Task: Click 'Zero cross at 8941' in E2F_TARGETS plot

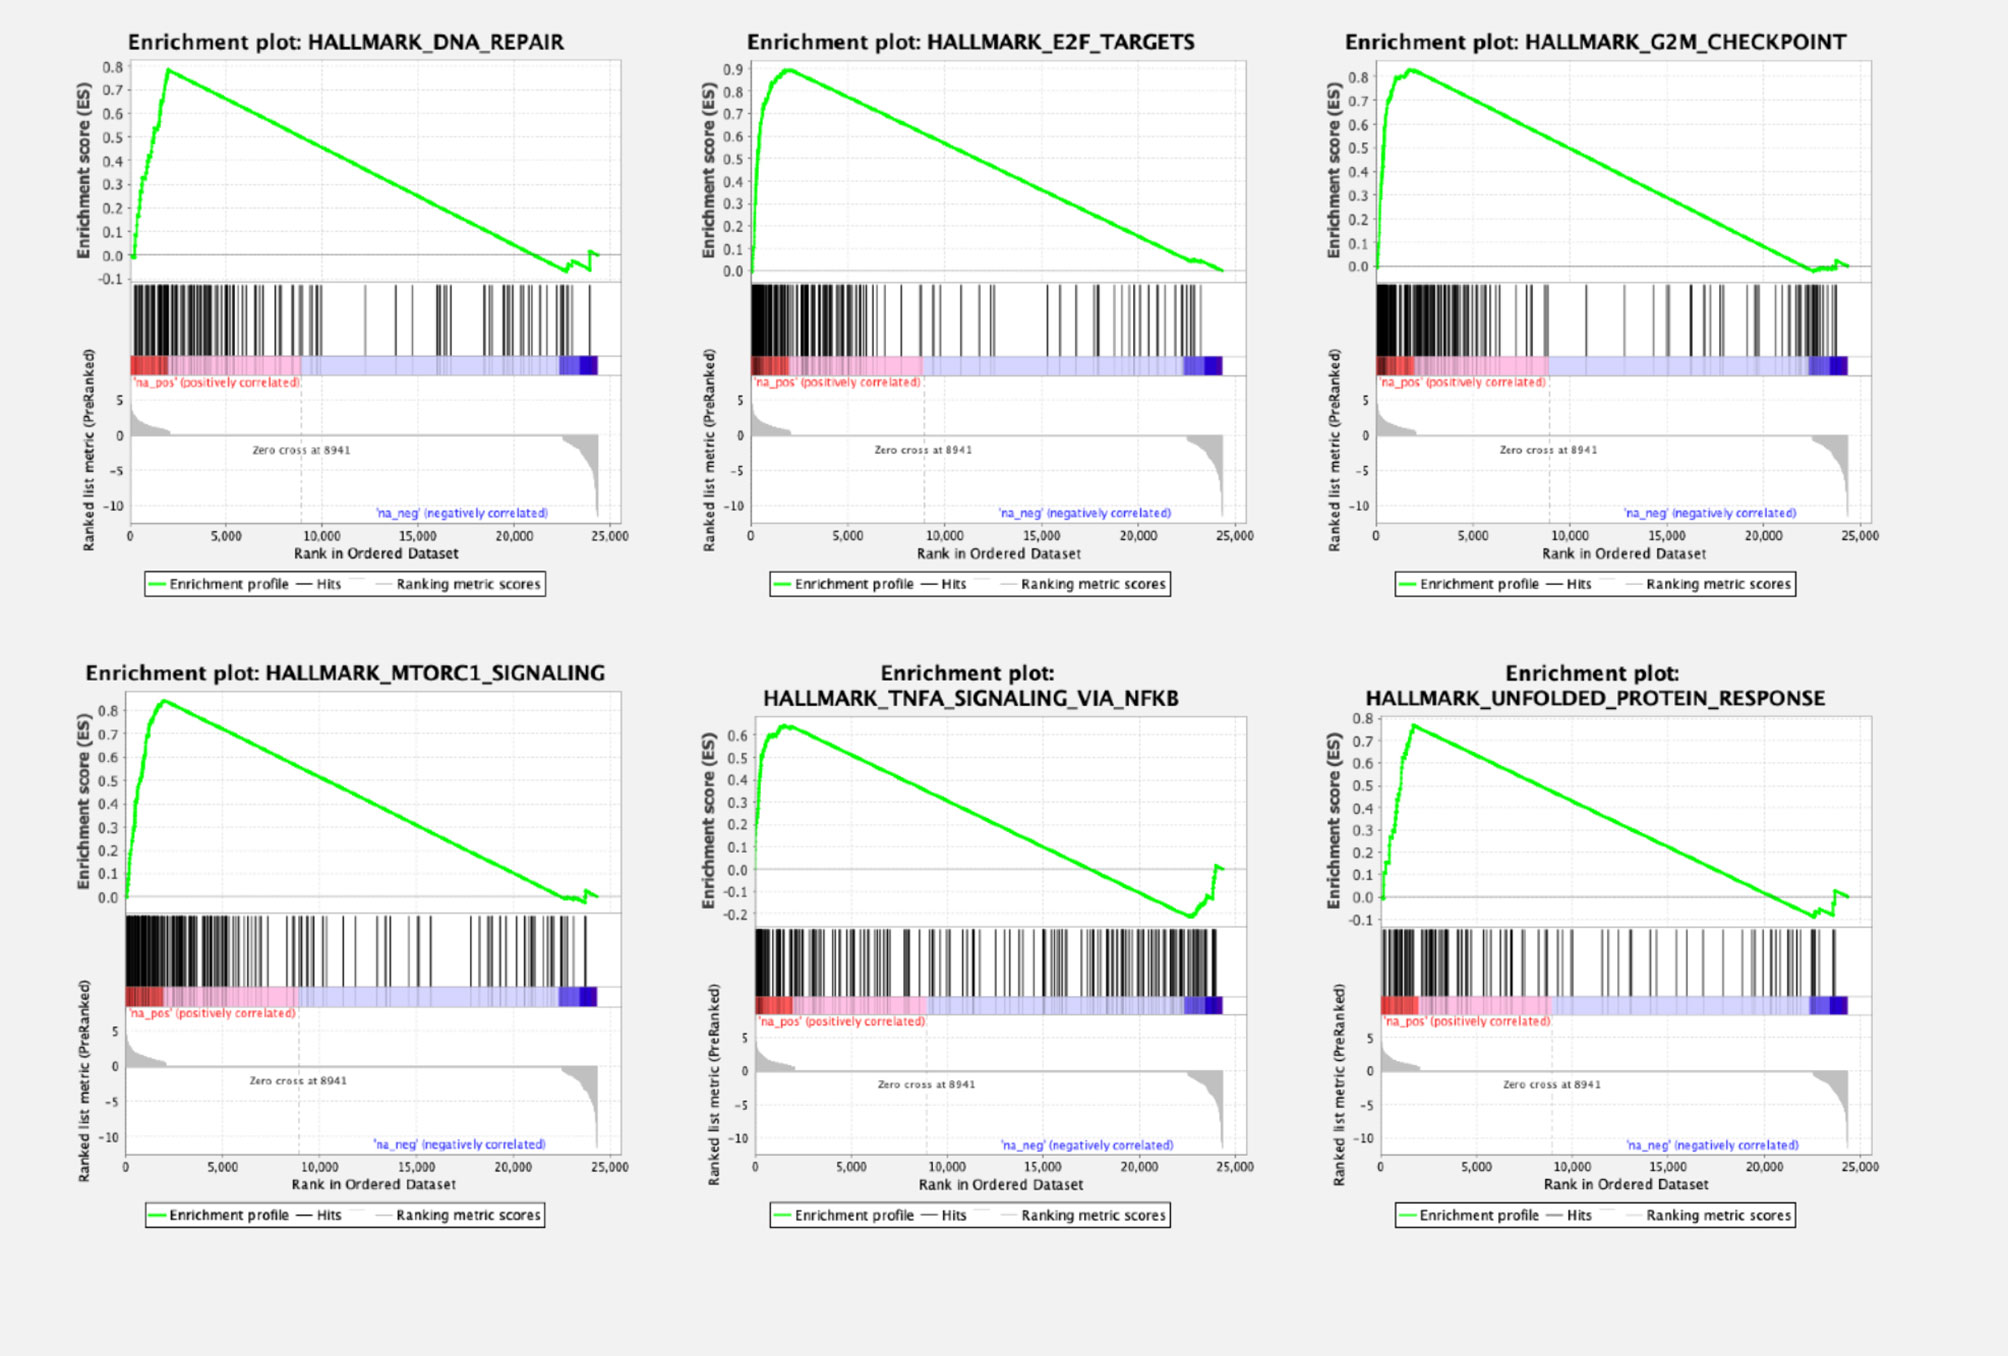Action: [923, 450]
